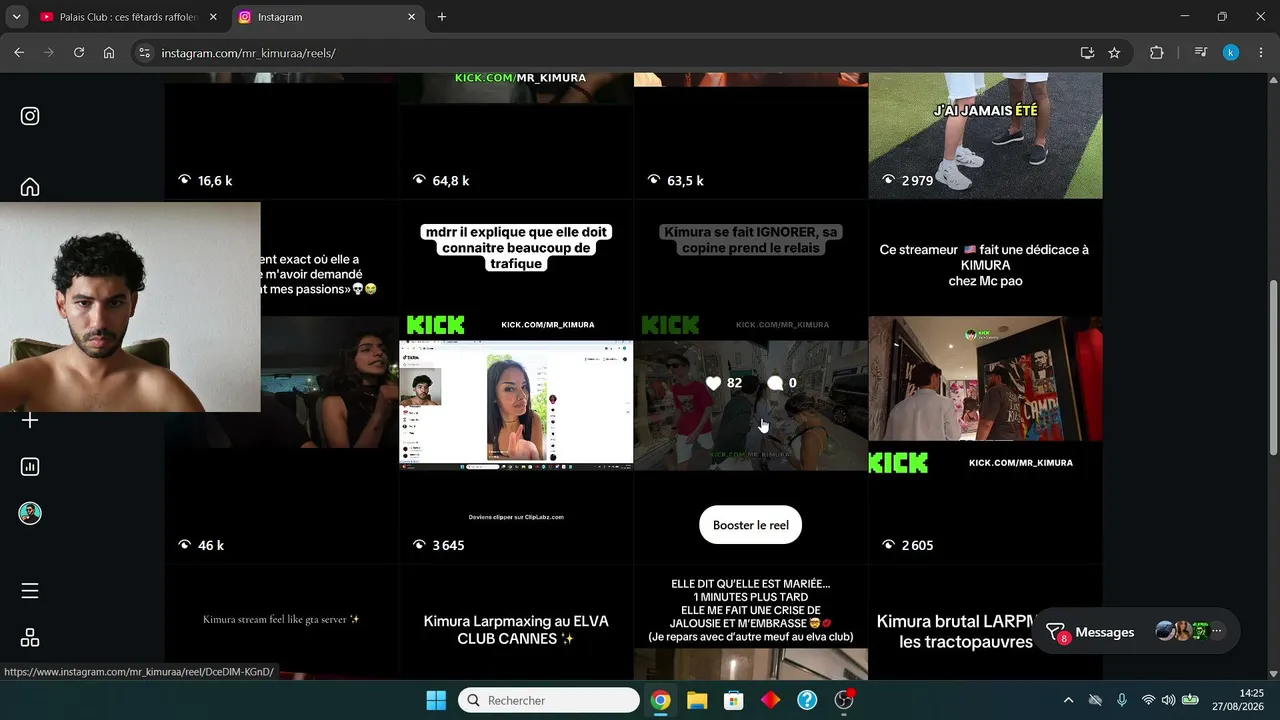Image resolution: width=1280 pixels, height=720 pixels.
Task: Click the Rechercher taskbar search box
Action: click(548, 700)
